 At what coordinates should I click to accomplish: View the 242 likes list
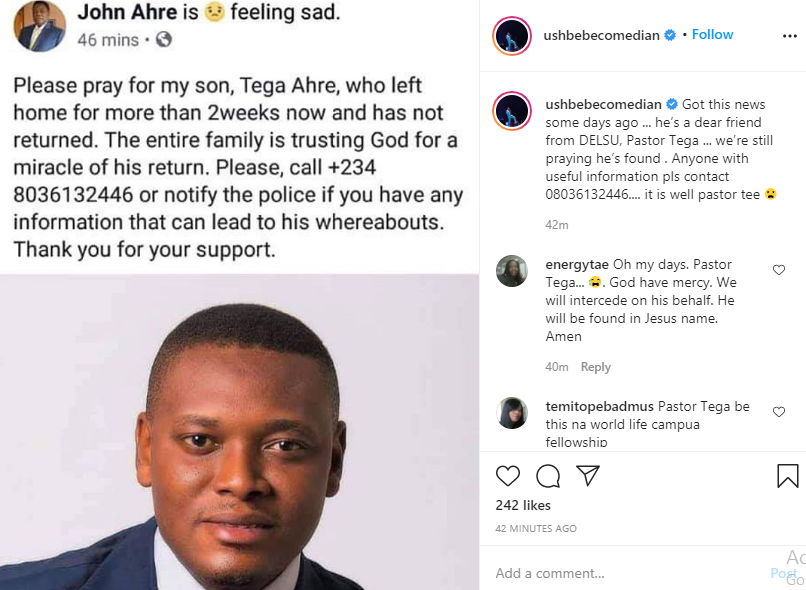tap(523, 505)
